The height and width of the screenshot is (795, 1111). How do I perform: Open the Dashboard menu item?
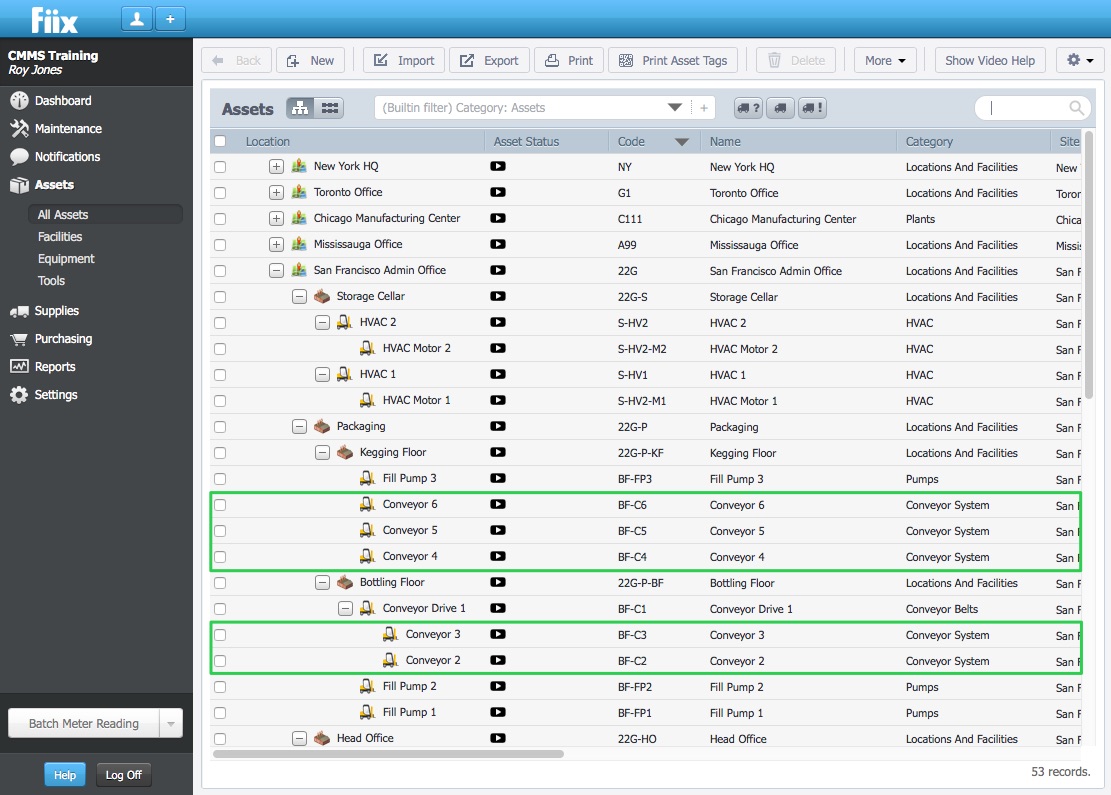(x=63, y=101)
